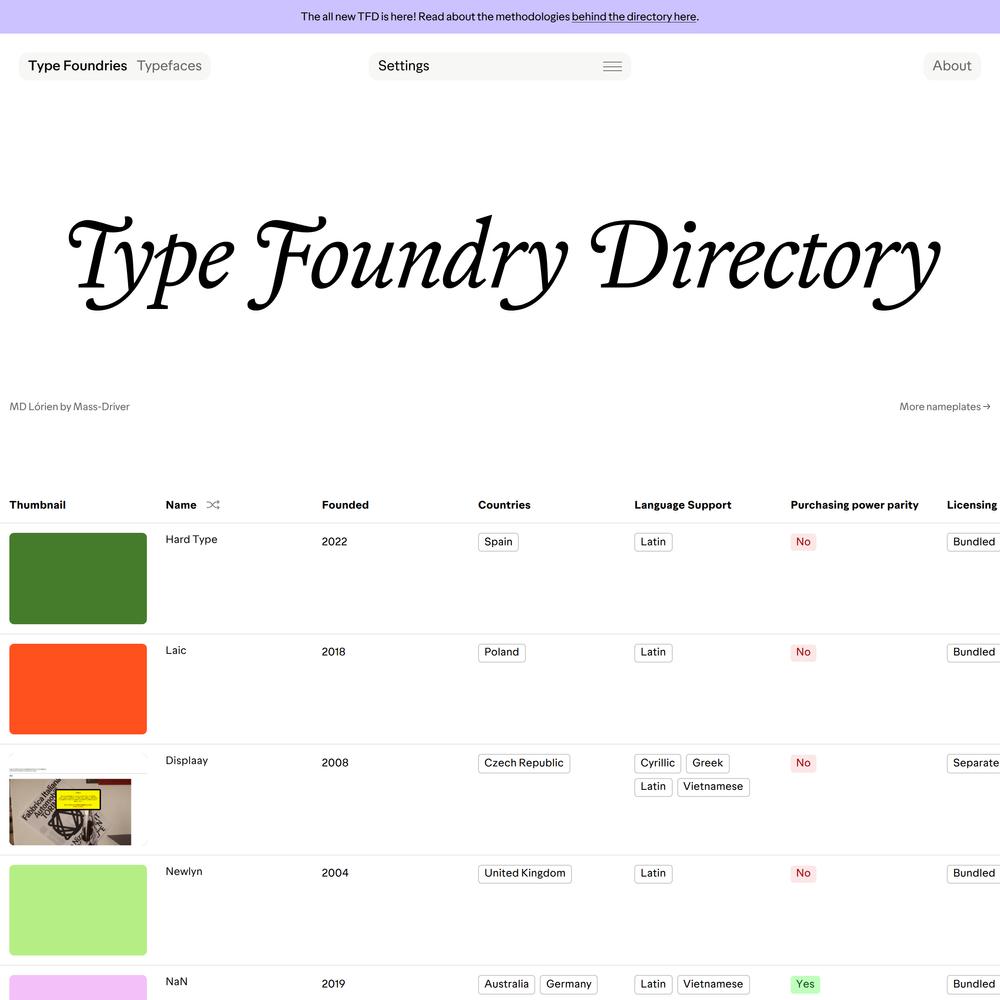
Task: Click the Cyrillic language tag for Displaay
Action: [x=658, y=763]
